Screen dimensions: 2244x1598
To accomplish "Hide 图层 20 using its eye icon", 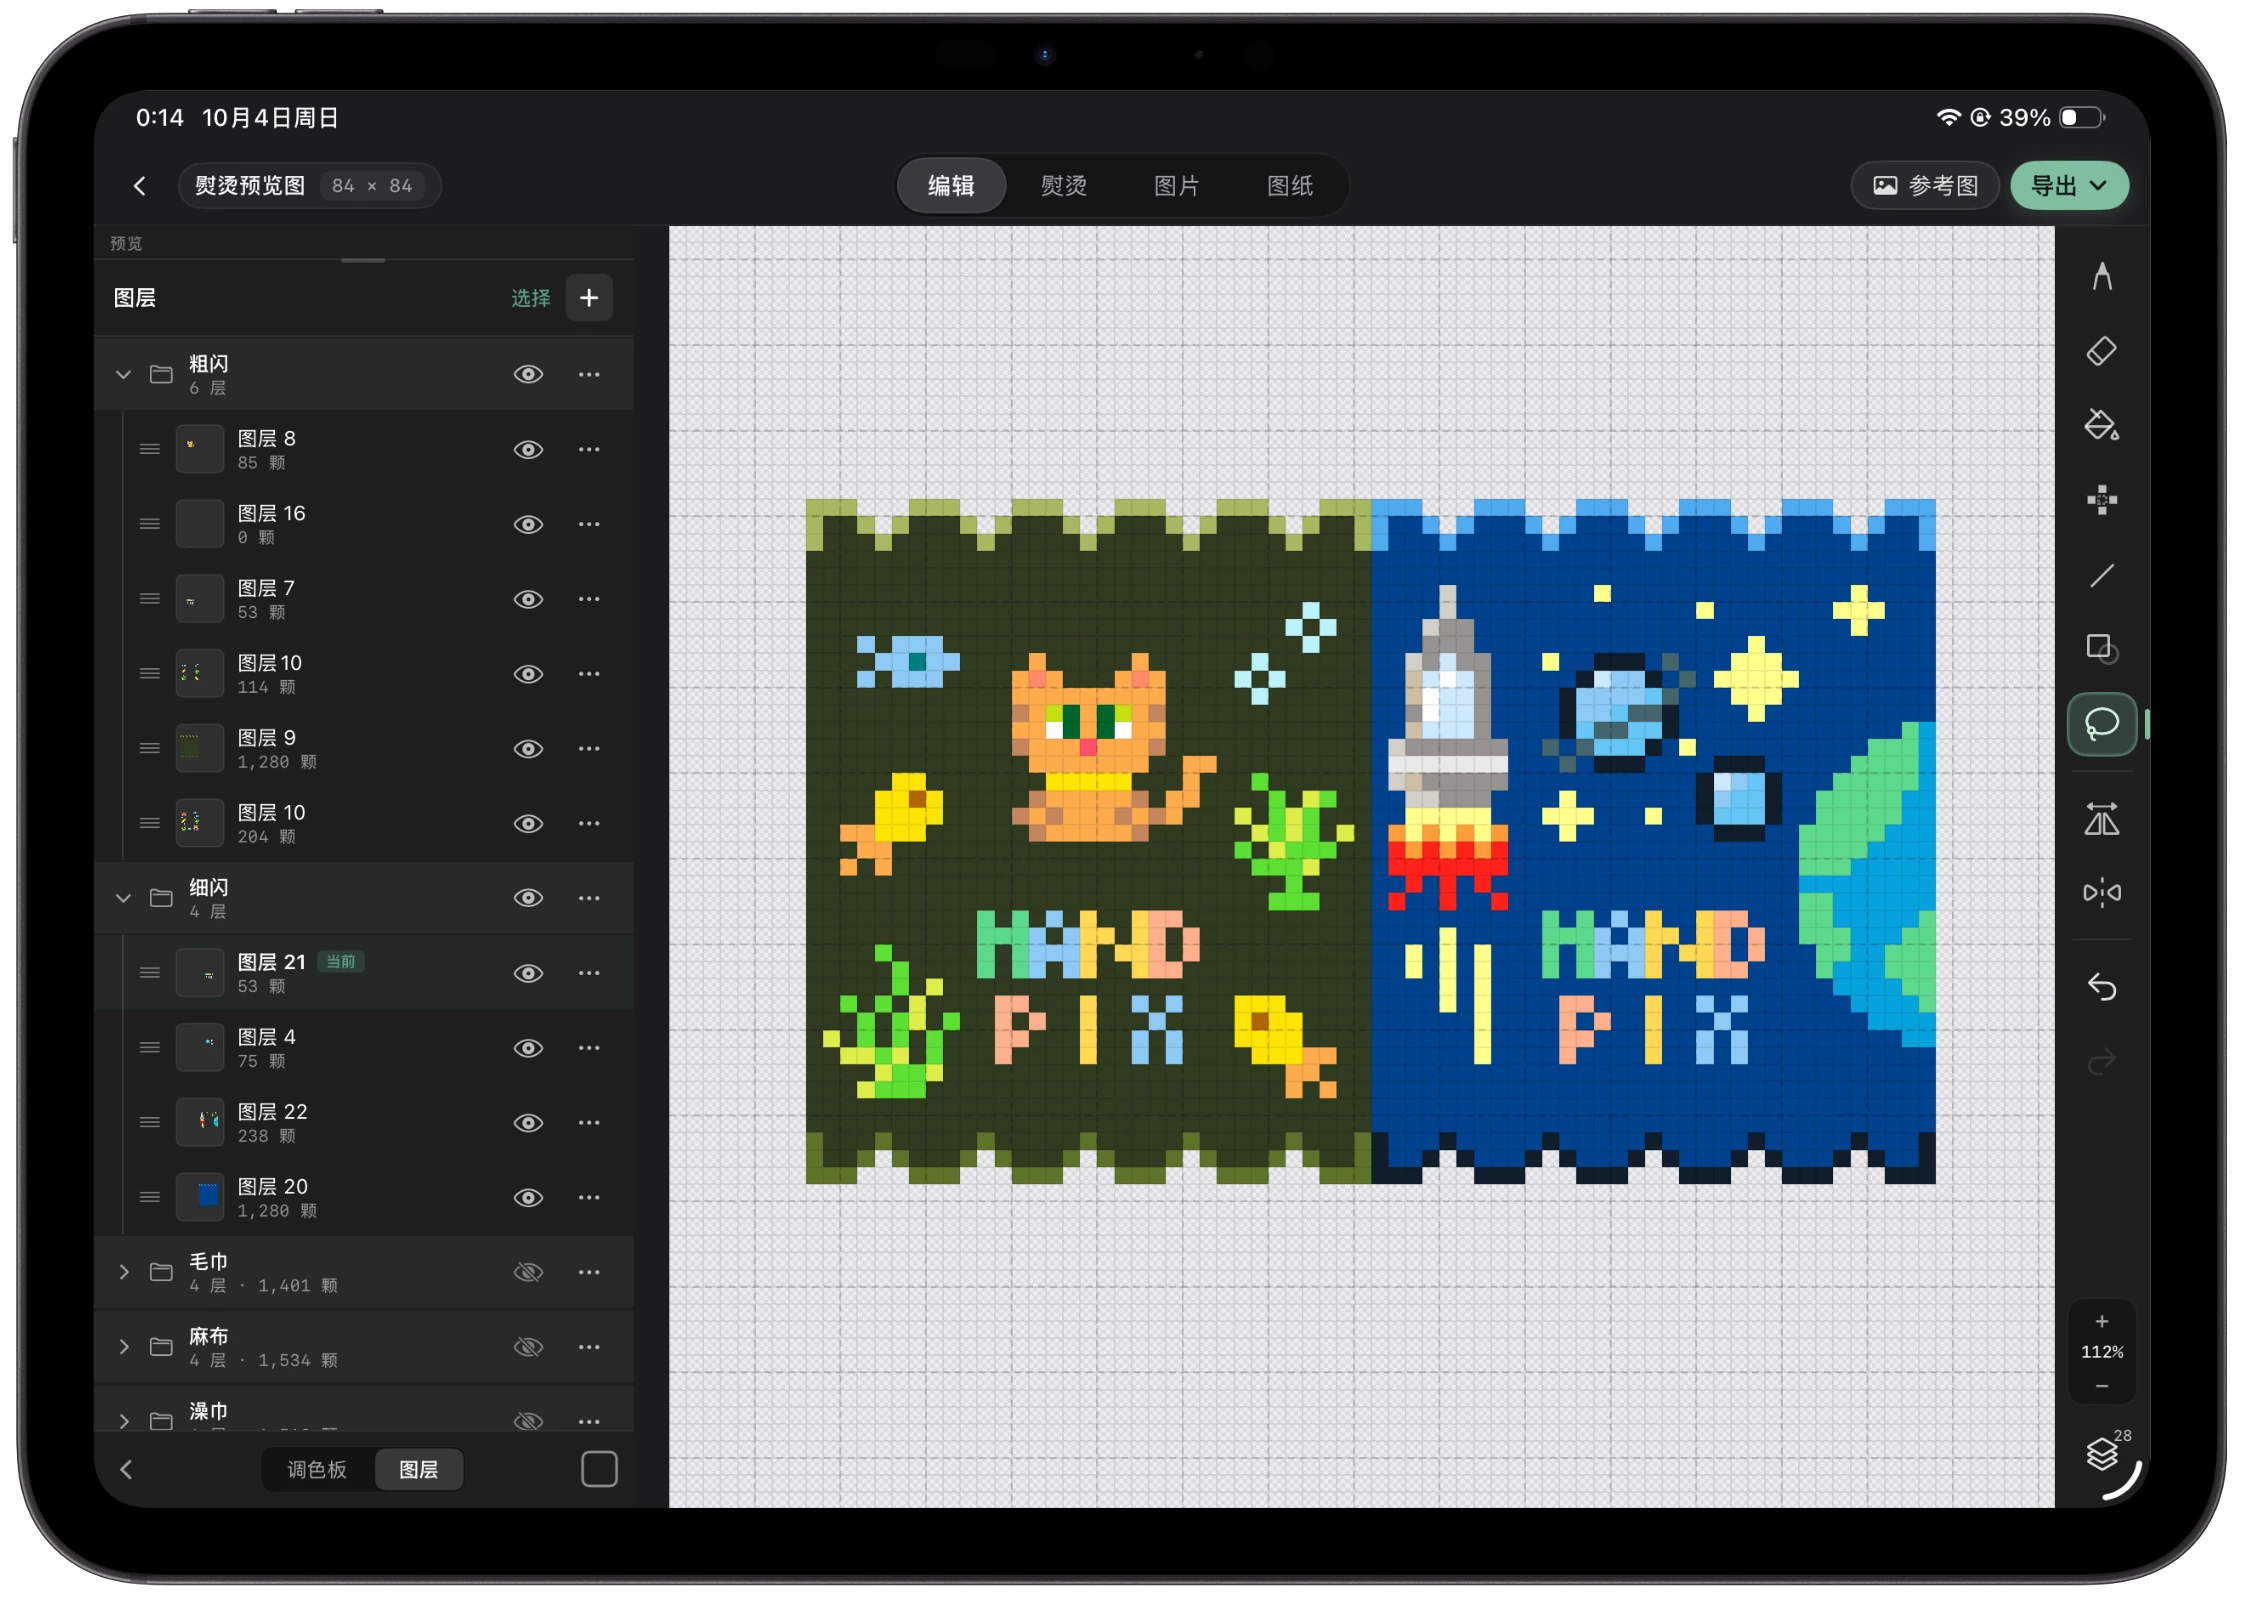I will [528, 1197].
